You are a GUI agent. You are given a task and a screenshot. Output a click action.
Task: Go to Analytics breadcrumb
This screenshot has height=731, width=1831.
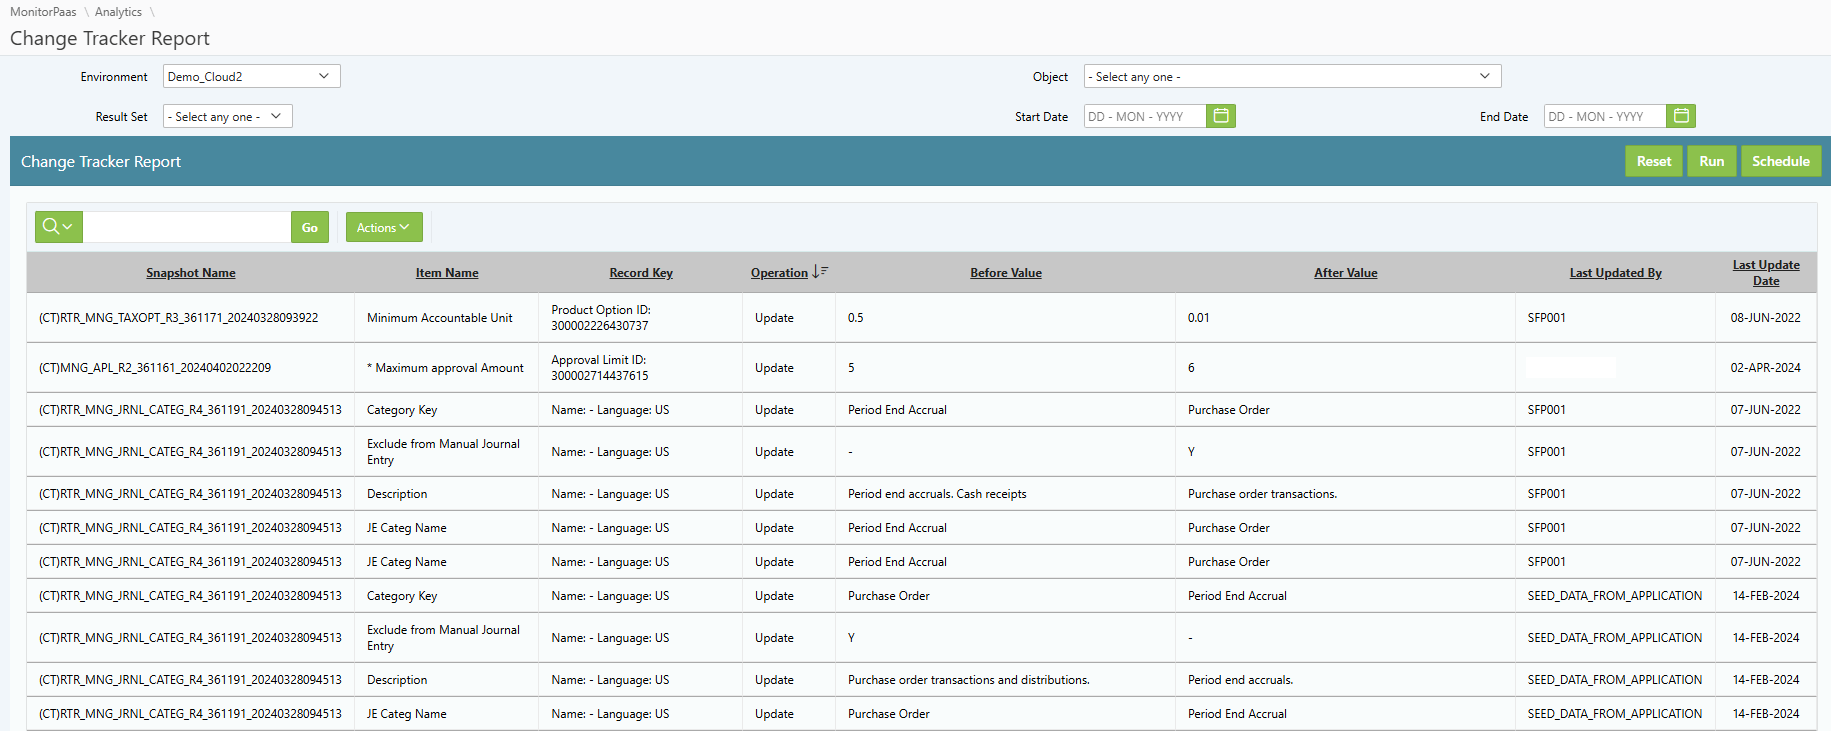(118, 12)
